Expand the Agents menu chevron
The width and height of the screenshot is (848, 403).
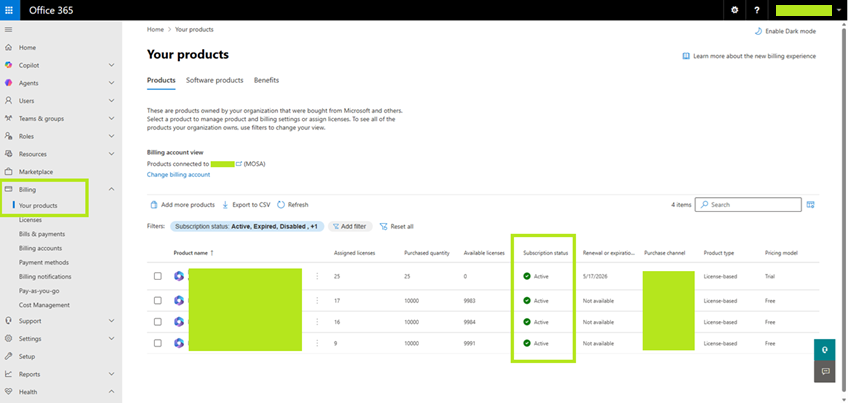click(111, 83)
